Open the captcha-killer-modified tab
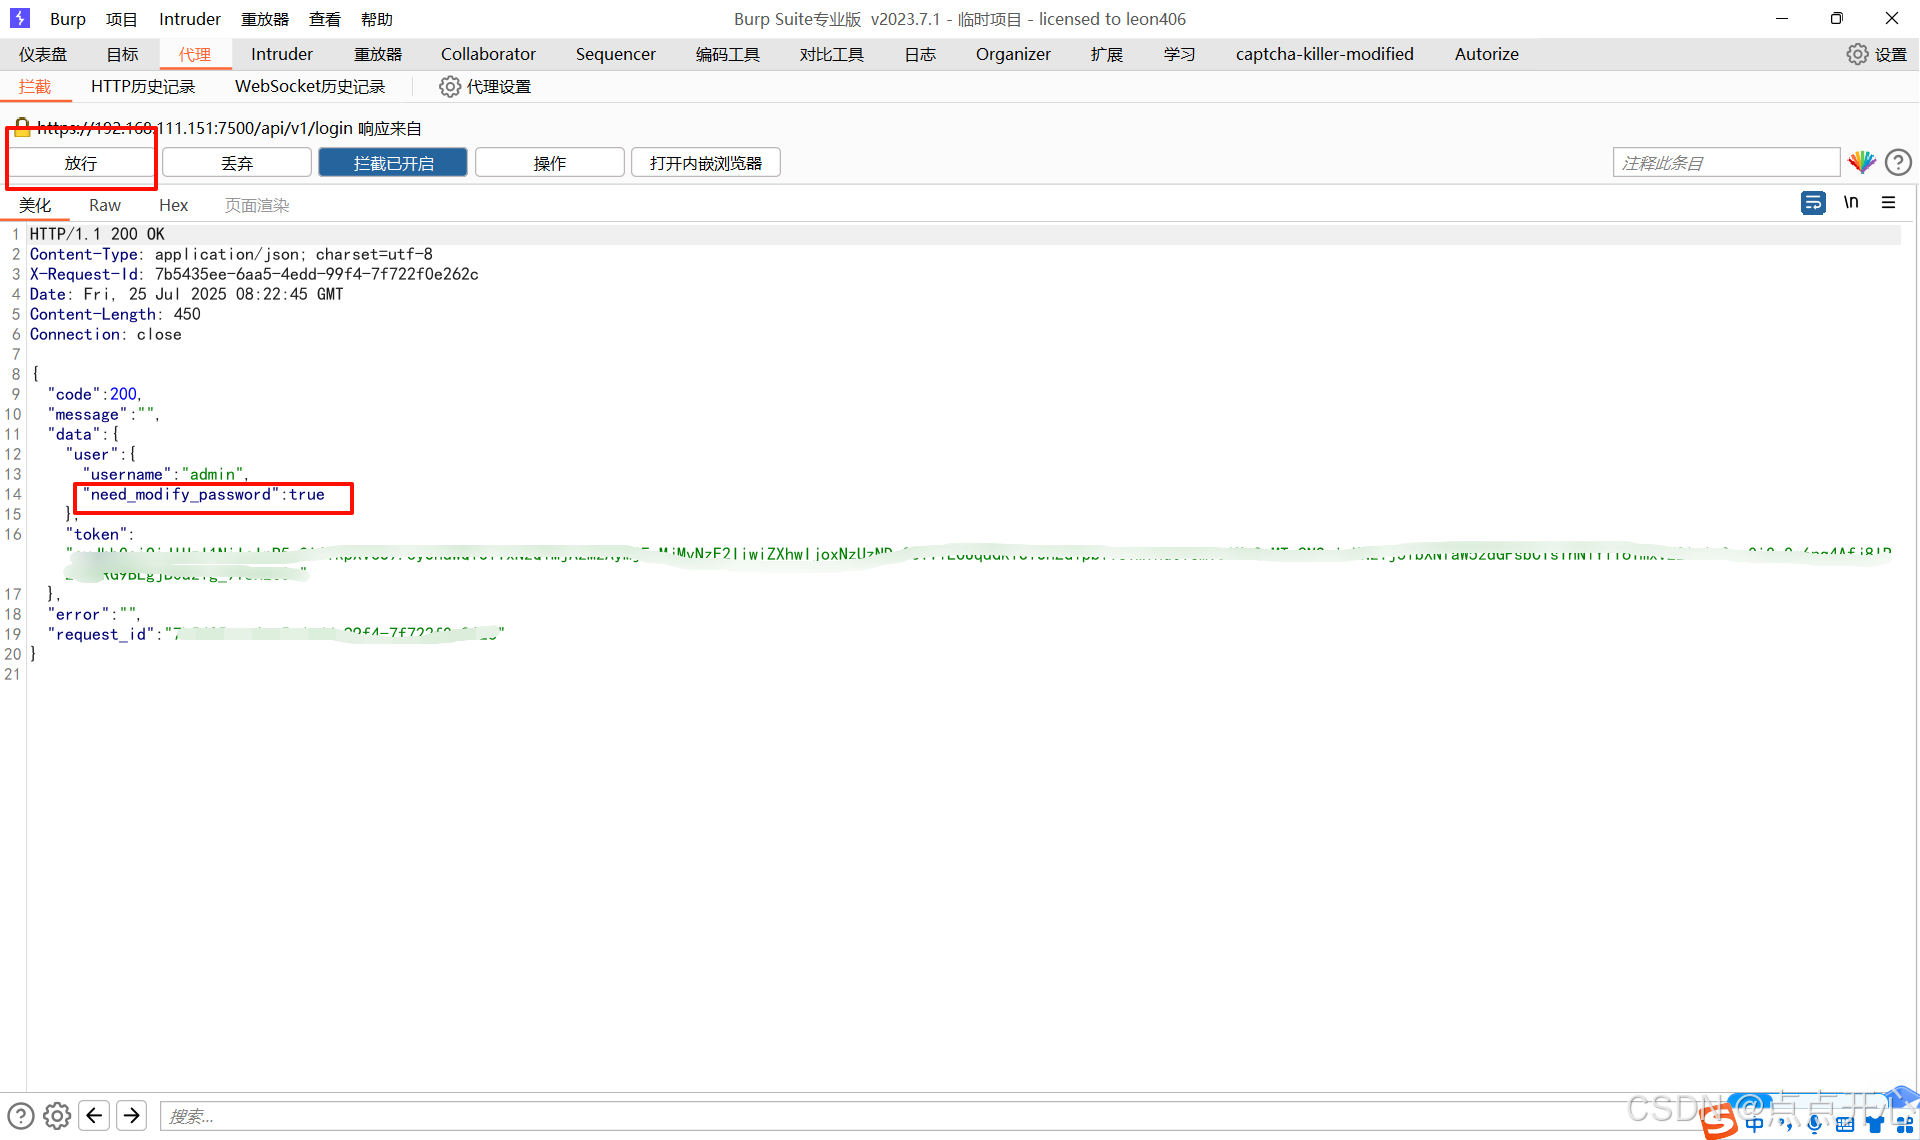Viewport: 1920px width, 1140px height. [x=1325, y=54]
